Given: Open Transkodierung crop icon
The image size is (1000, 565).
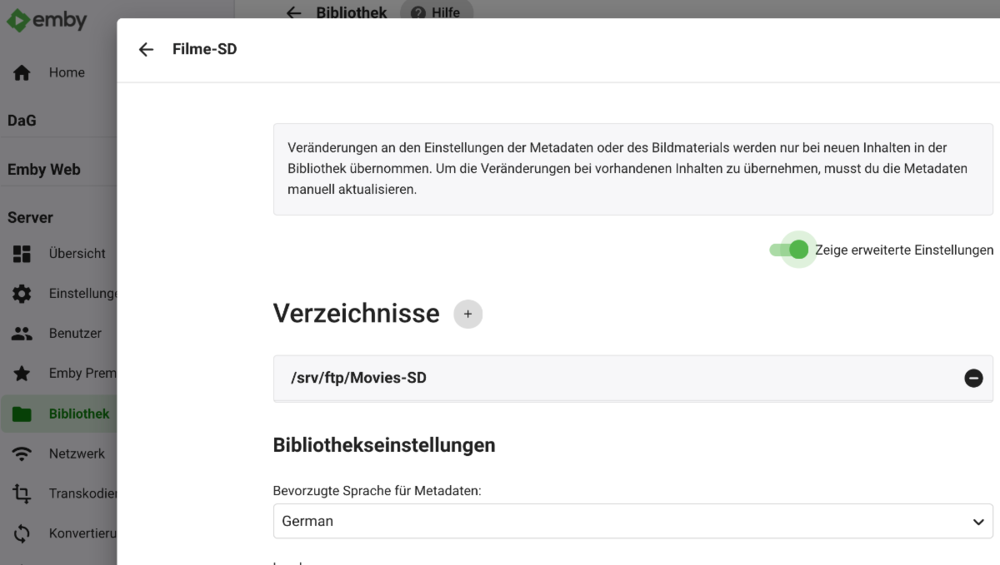Looking at the screenshot, I should pyautogui.click(x=22, y=494).
